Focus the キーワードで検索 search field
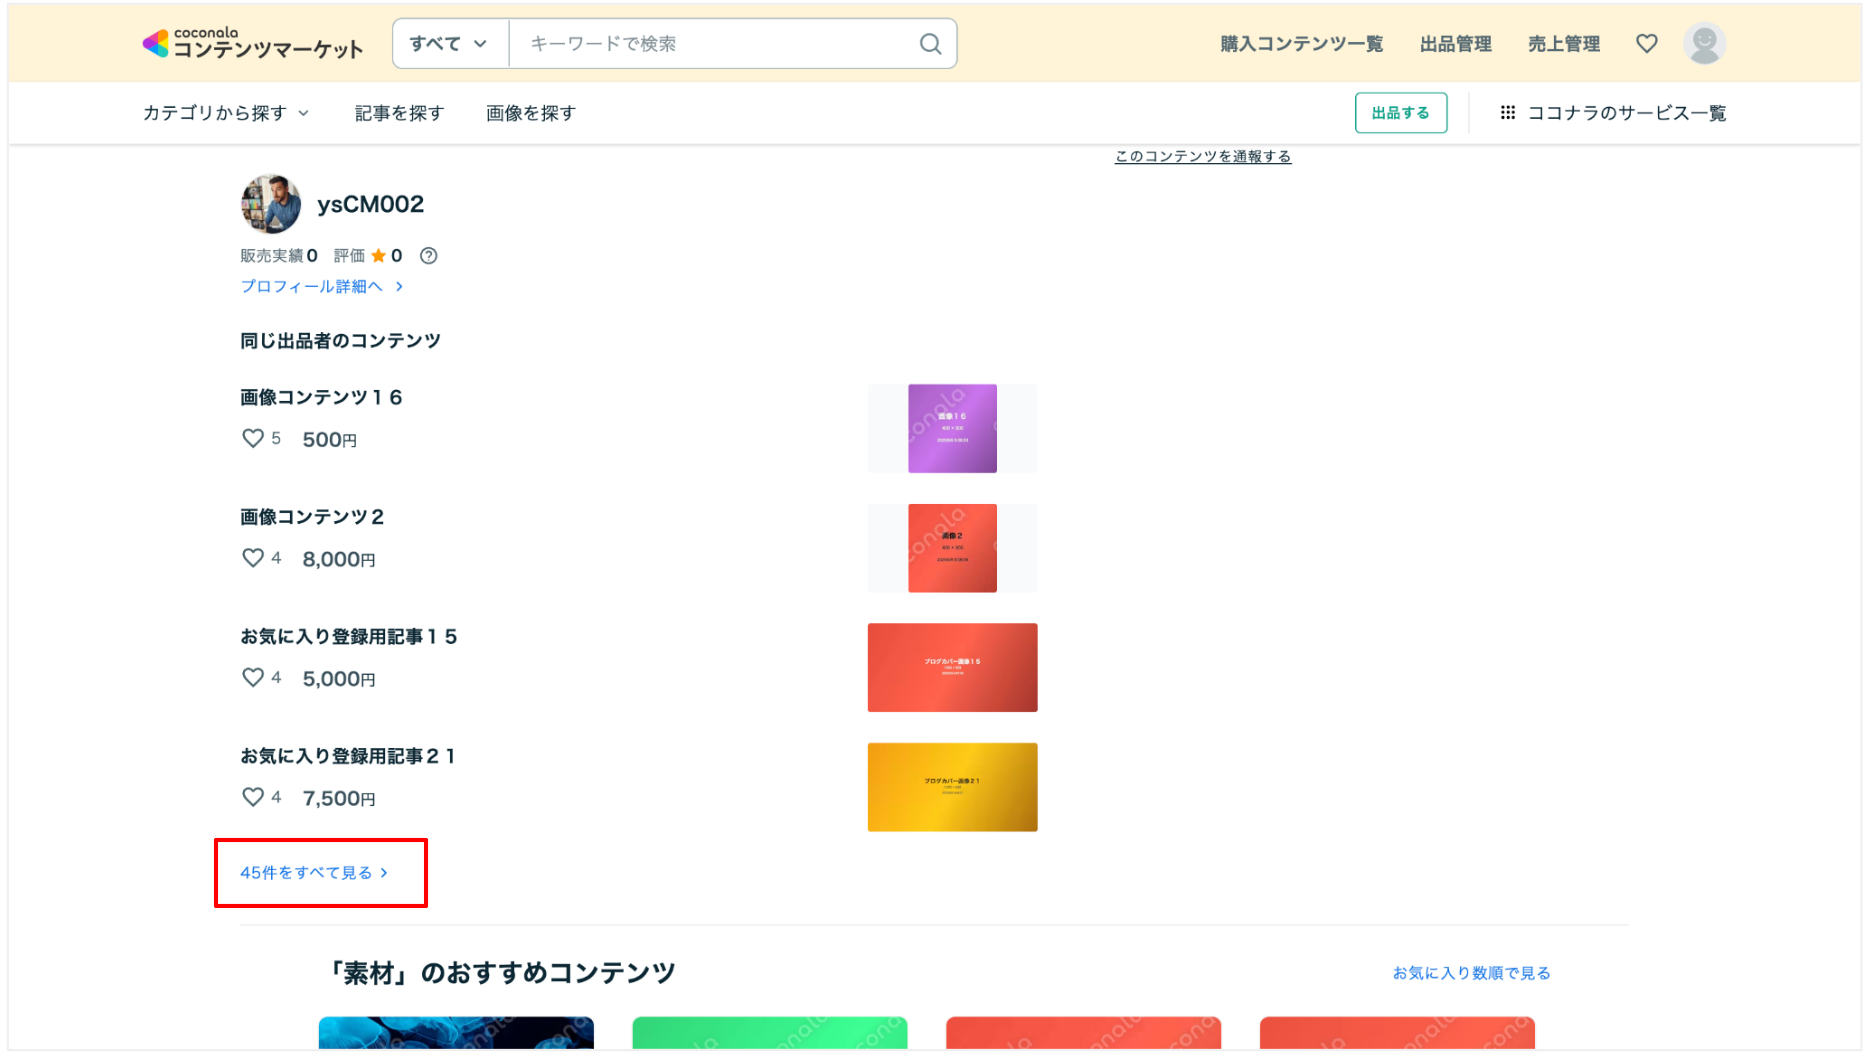Image resolution: width=1870 pixels, height=1058 pixels. pyautogui.click(x=712, y=44)
